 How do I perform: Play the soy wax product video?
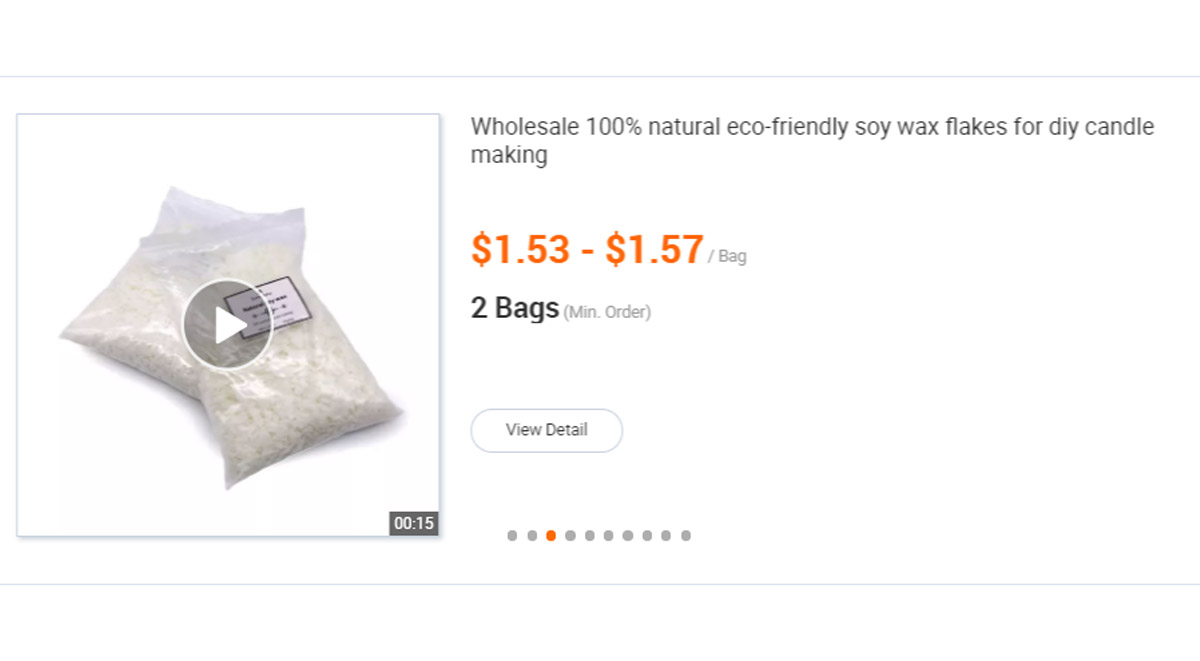pos(228,325)
